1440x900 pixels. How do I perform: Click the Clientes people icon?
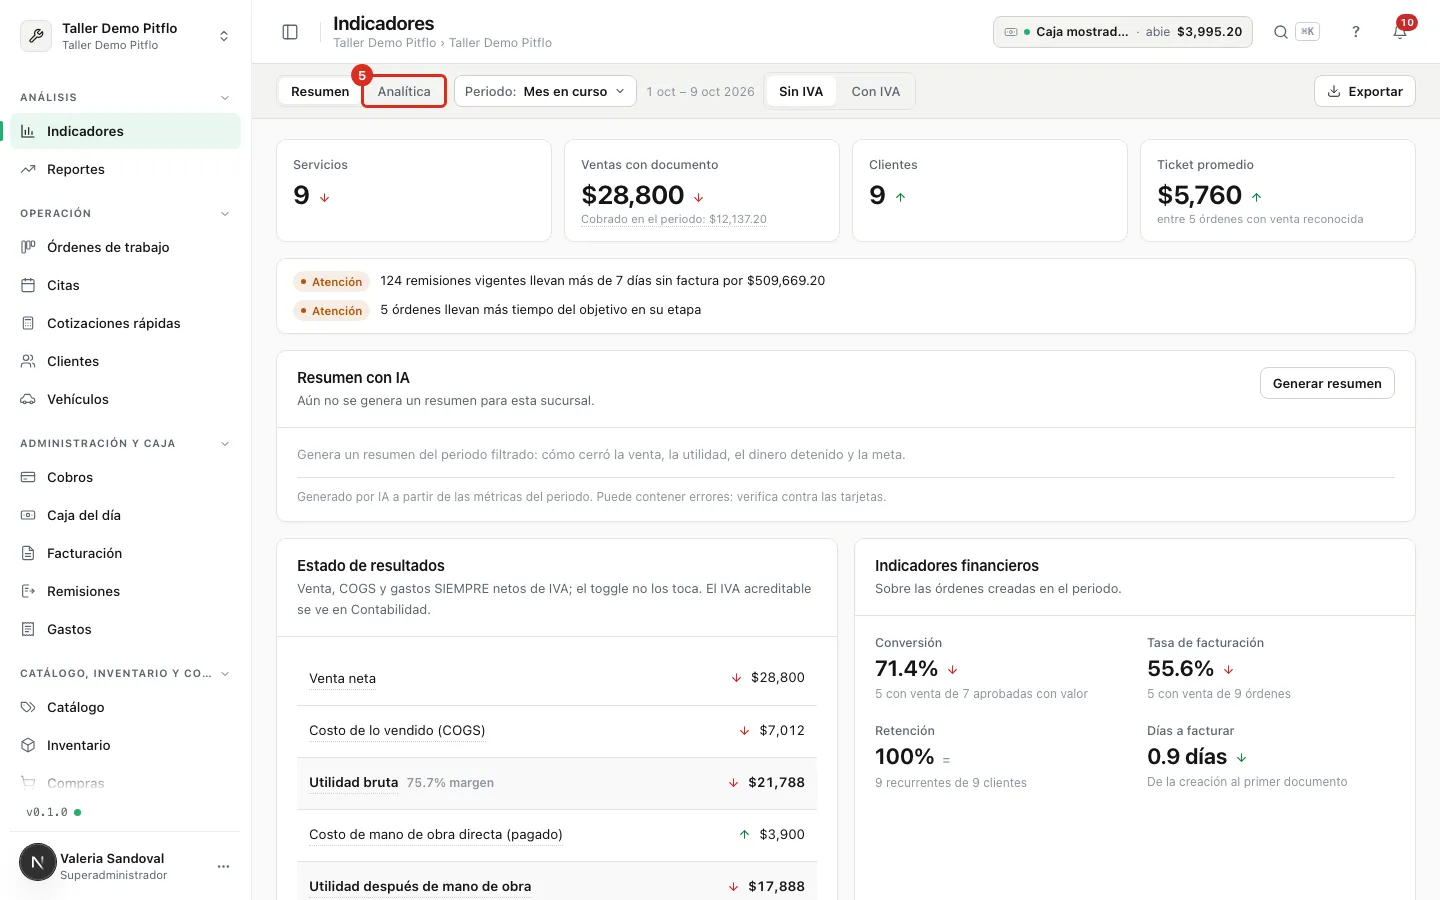click(x=28, y=361)
